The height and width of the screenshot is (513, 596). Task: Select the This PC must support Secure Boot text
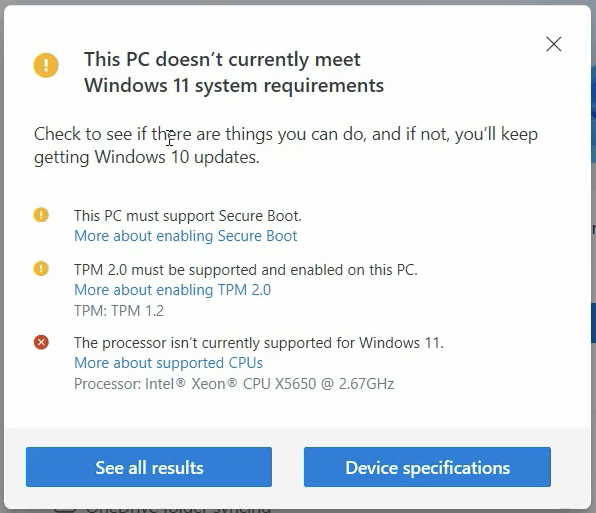pos(188,216)
